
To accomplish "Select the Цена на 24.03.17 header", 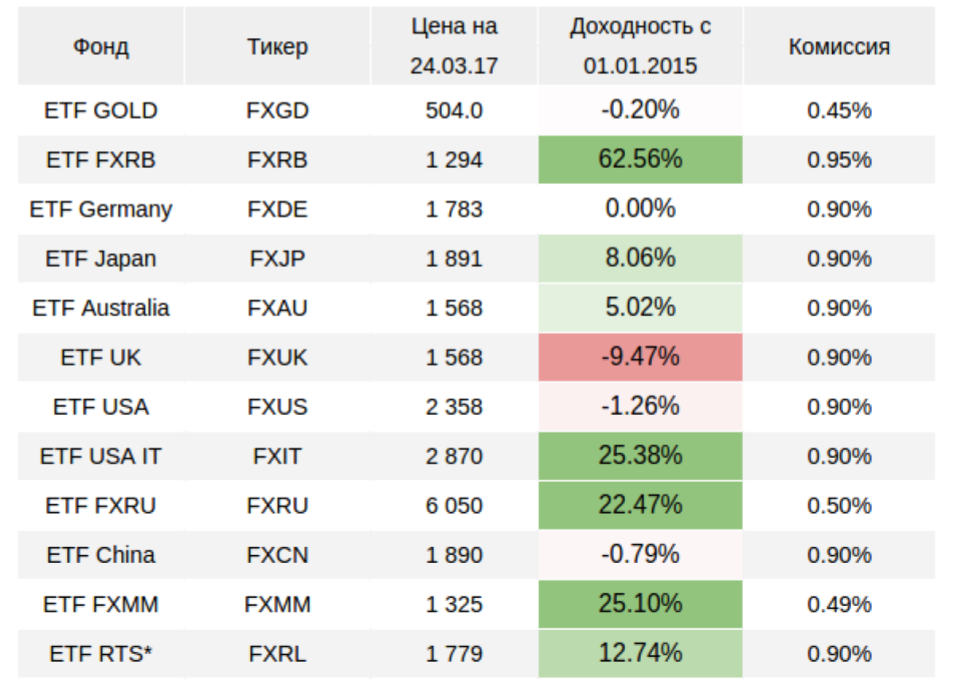I will coord(454,46).
